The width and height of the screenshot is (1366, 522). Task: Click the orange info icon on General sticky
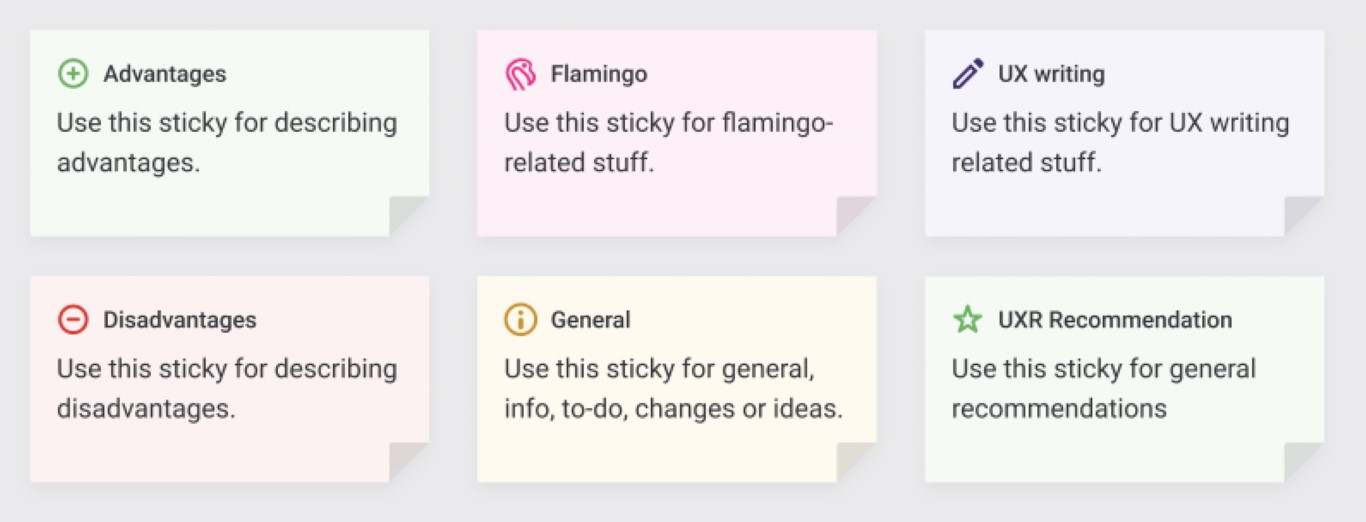pyautogui.click(x=520, y=320)
